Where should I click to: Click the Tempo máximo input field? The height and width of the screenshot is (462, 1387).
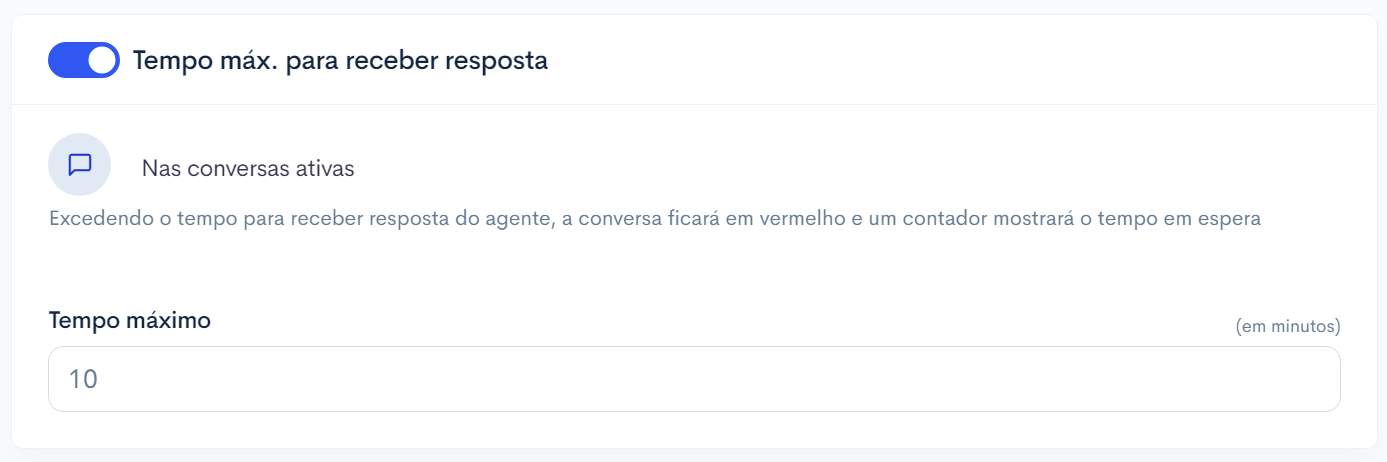click(694, 379)
